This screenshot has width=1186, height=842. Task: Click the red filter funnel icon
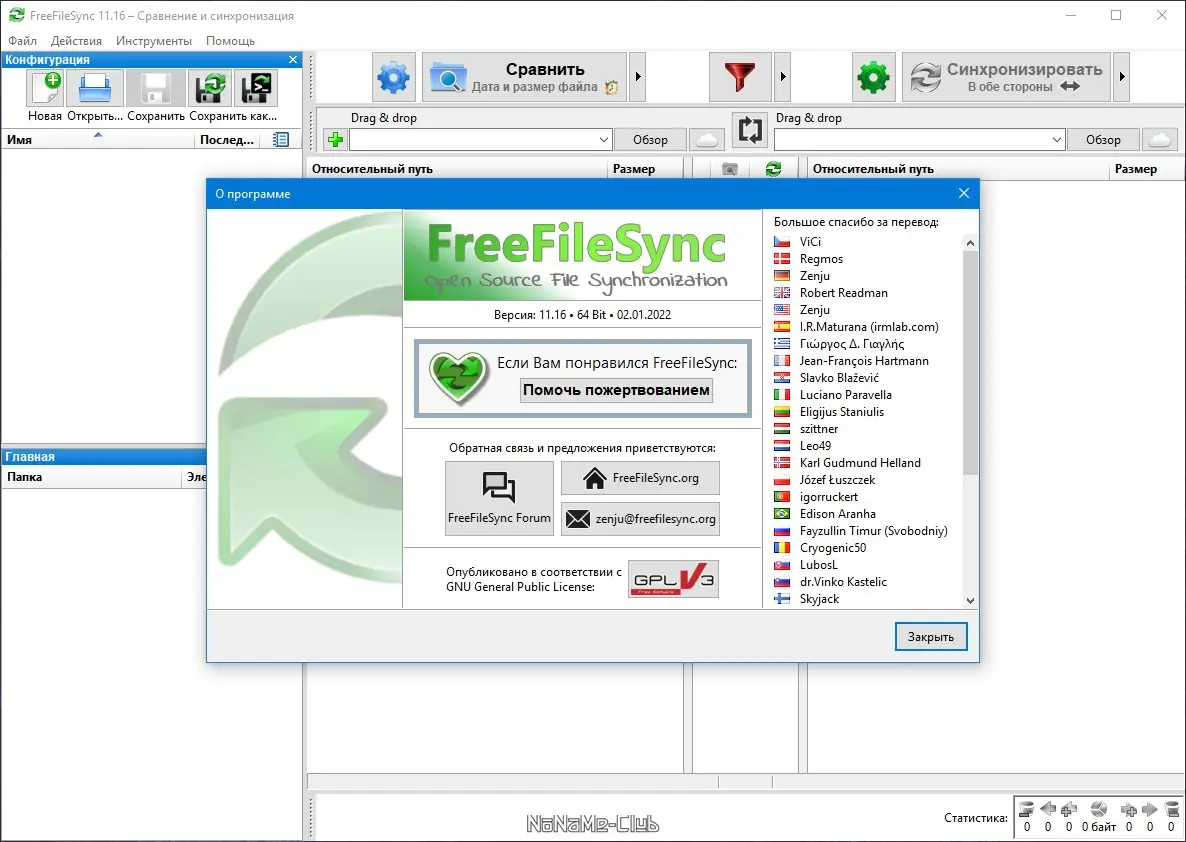[740, 76]
